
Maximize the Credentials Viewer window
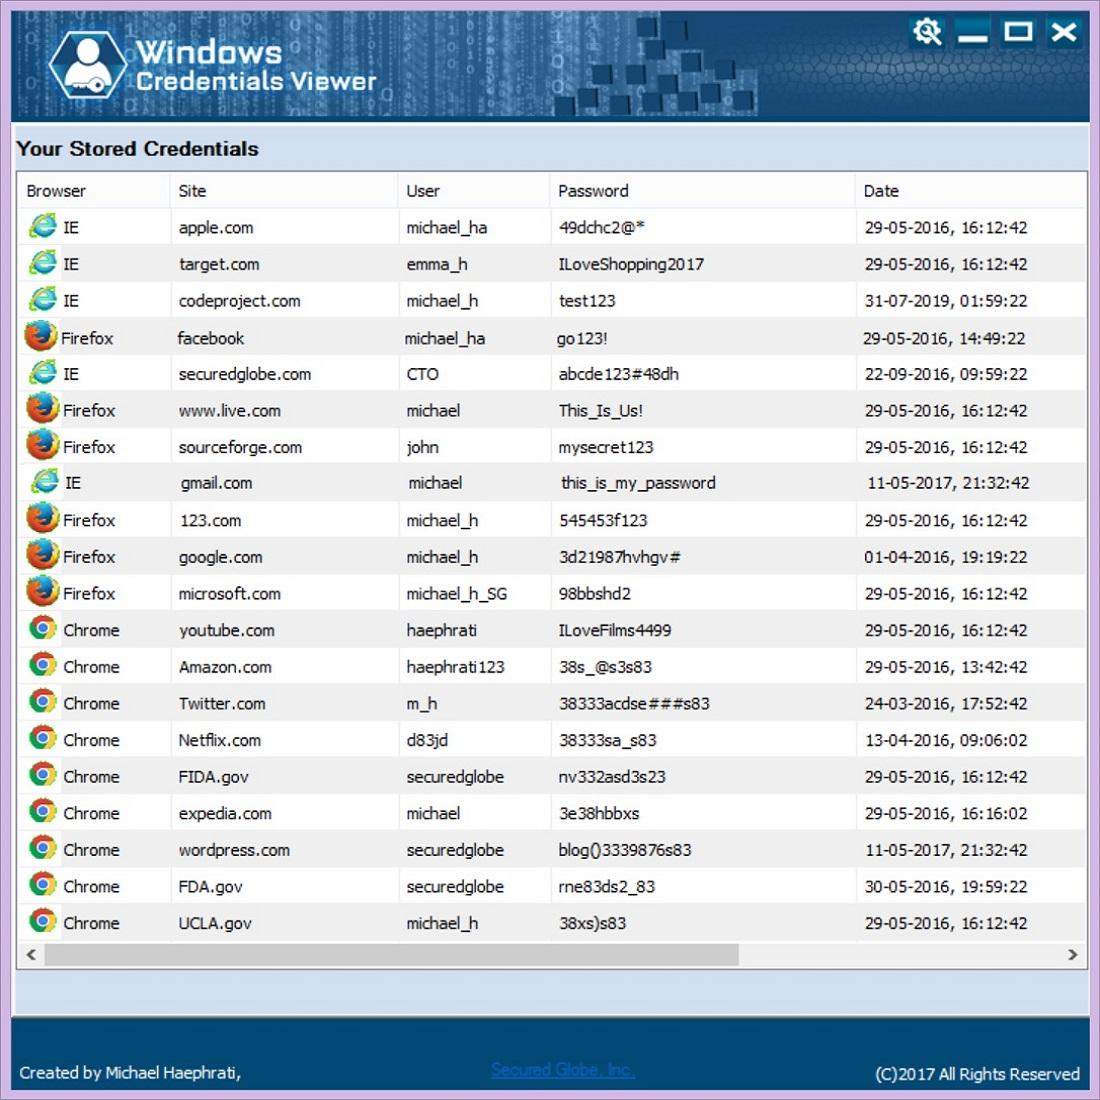point(1018,32)
